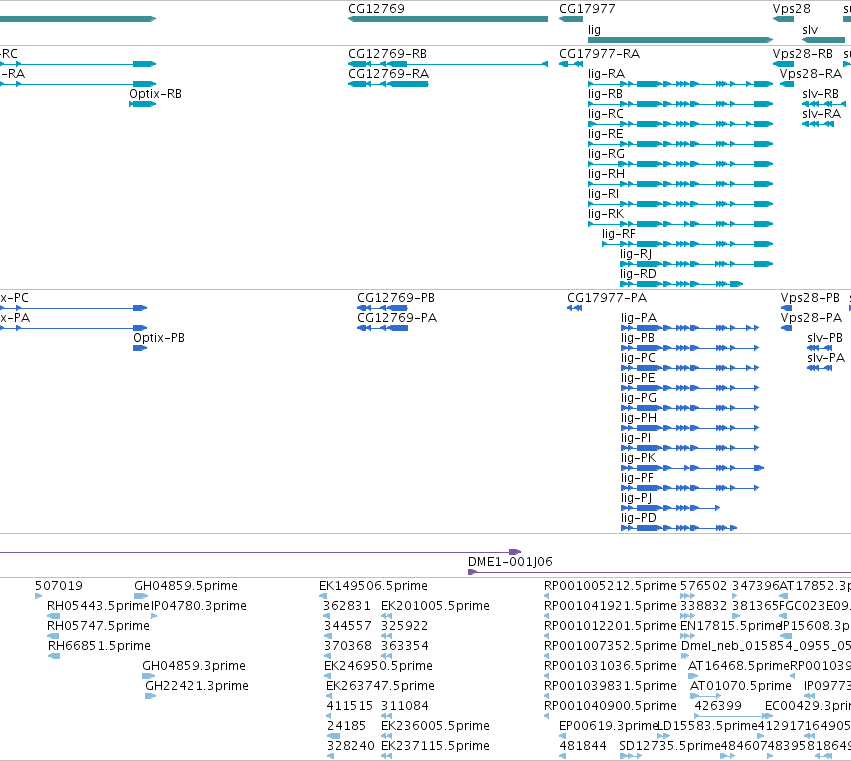851x761 pixels.
Task: Click EST EK263747.5prime
Action: [380, 686]
